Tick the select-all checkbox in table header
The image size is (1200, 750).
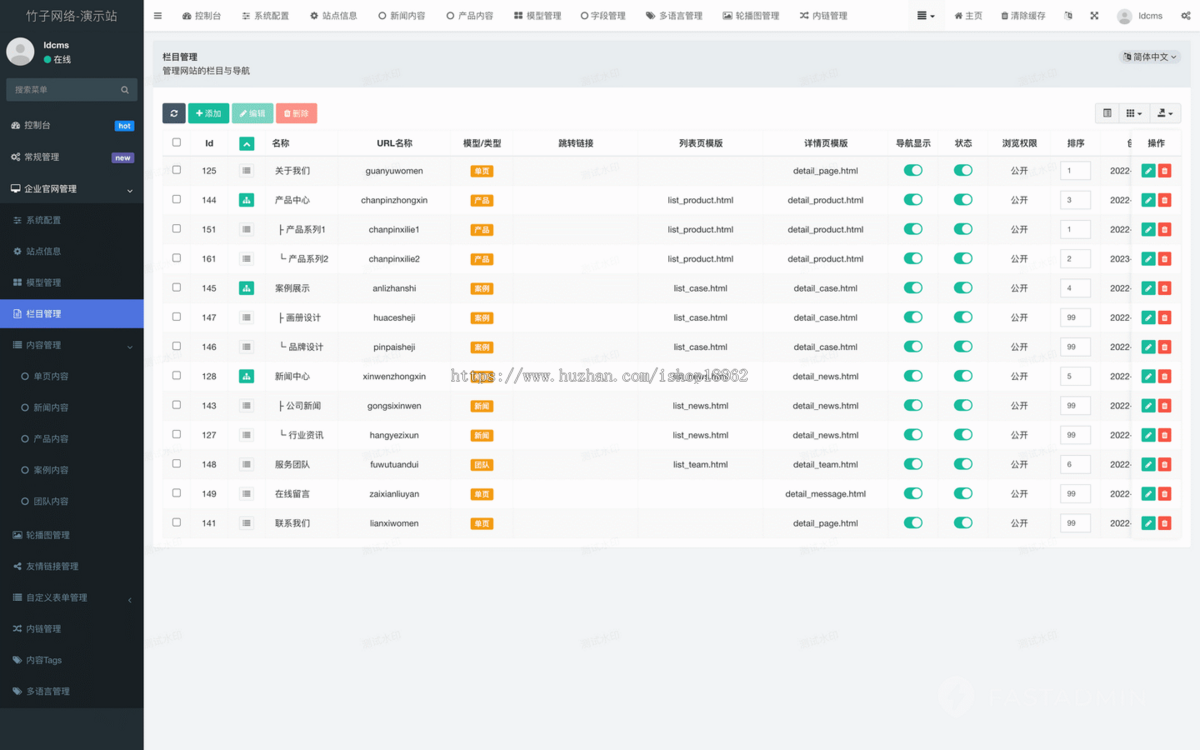click(x=177, y=143)
